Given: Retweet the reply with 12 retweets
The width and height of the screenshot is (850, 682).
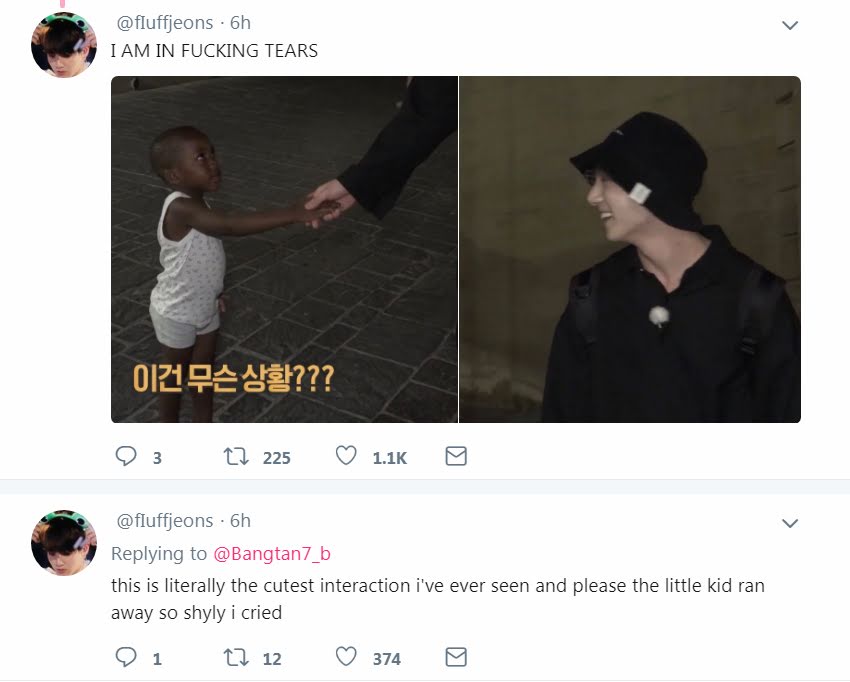Looking at the screenshot, I should [x=236, y=658].
